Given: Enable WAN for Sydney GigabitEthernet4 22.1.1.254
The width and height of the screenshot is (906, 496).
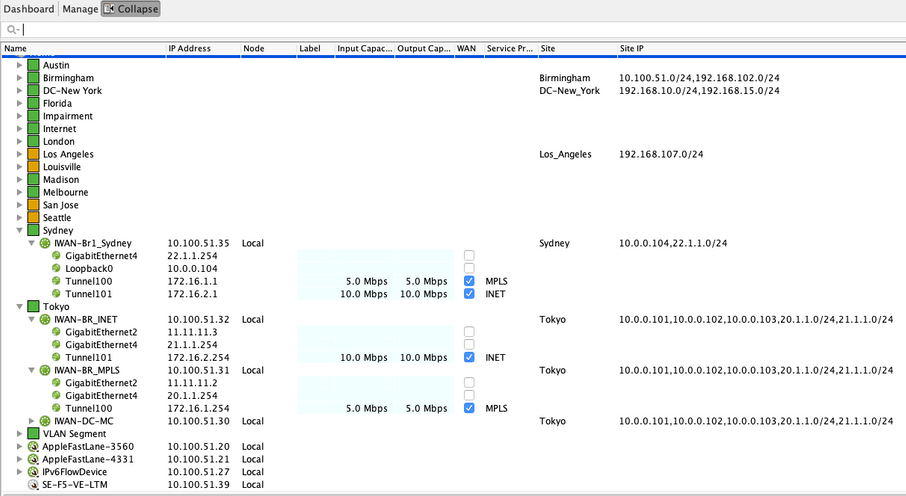Looking at the screenshot, I should 469,256.
